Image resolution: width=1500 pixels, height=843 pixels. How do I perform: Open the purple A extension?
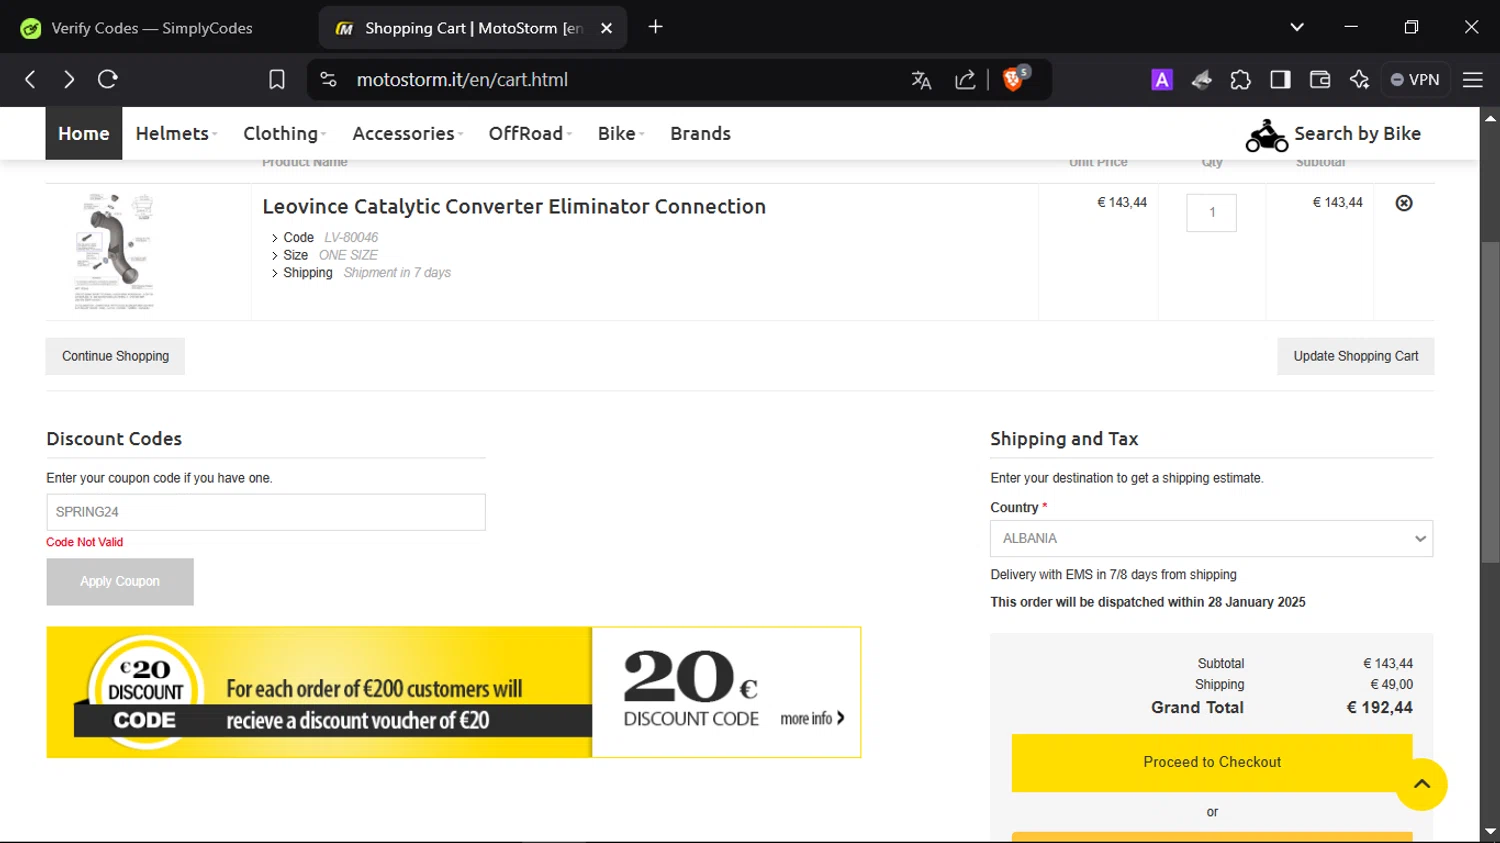(1162, 80)
